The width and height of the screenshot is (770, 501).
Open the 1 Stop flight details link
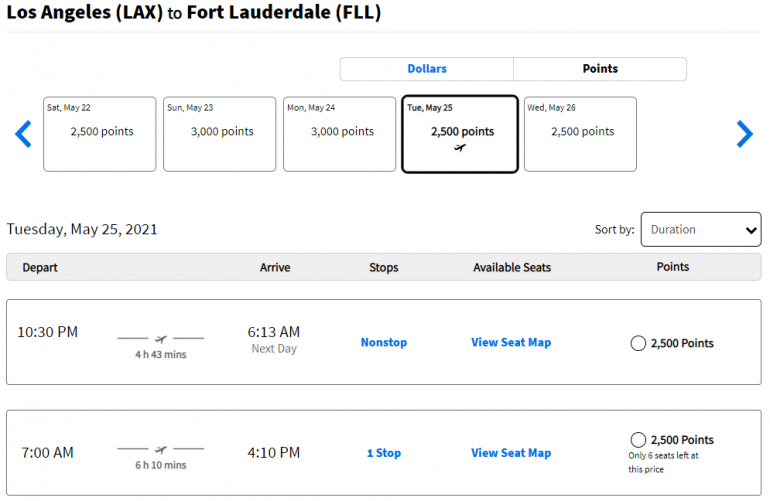384,453
